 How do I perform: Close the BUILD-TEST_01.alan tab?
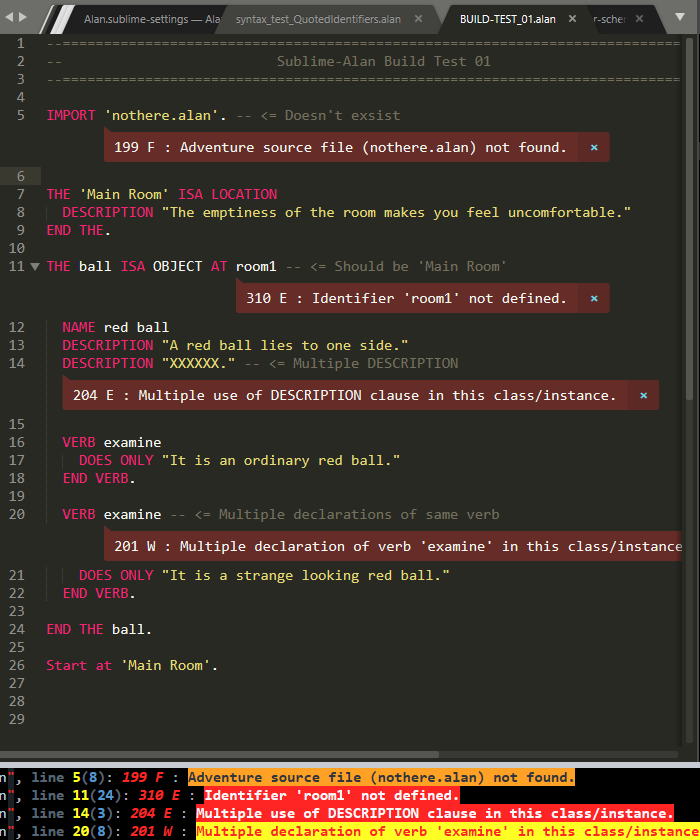572,19
